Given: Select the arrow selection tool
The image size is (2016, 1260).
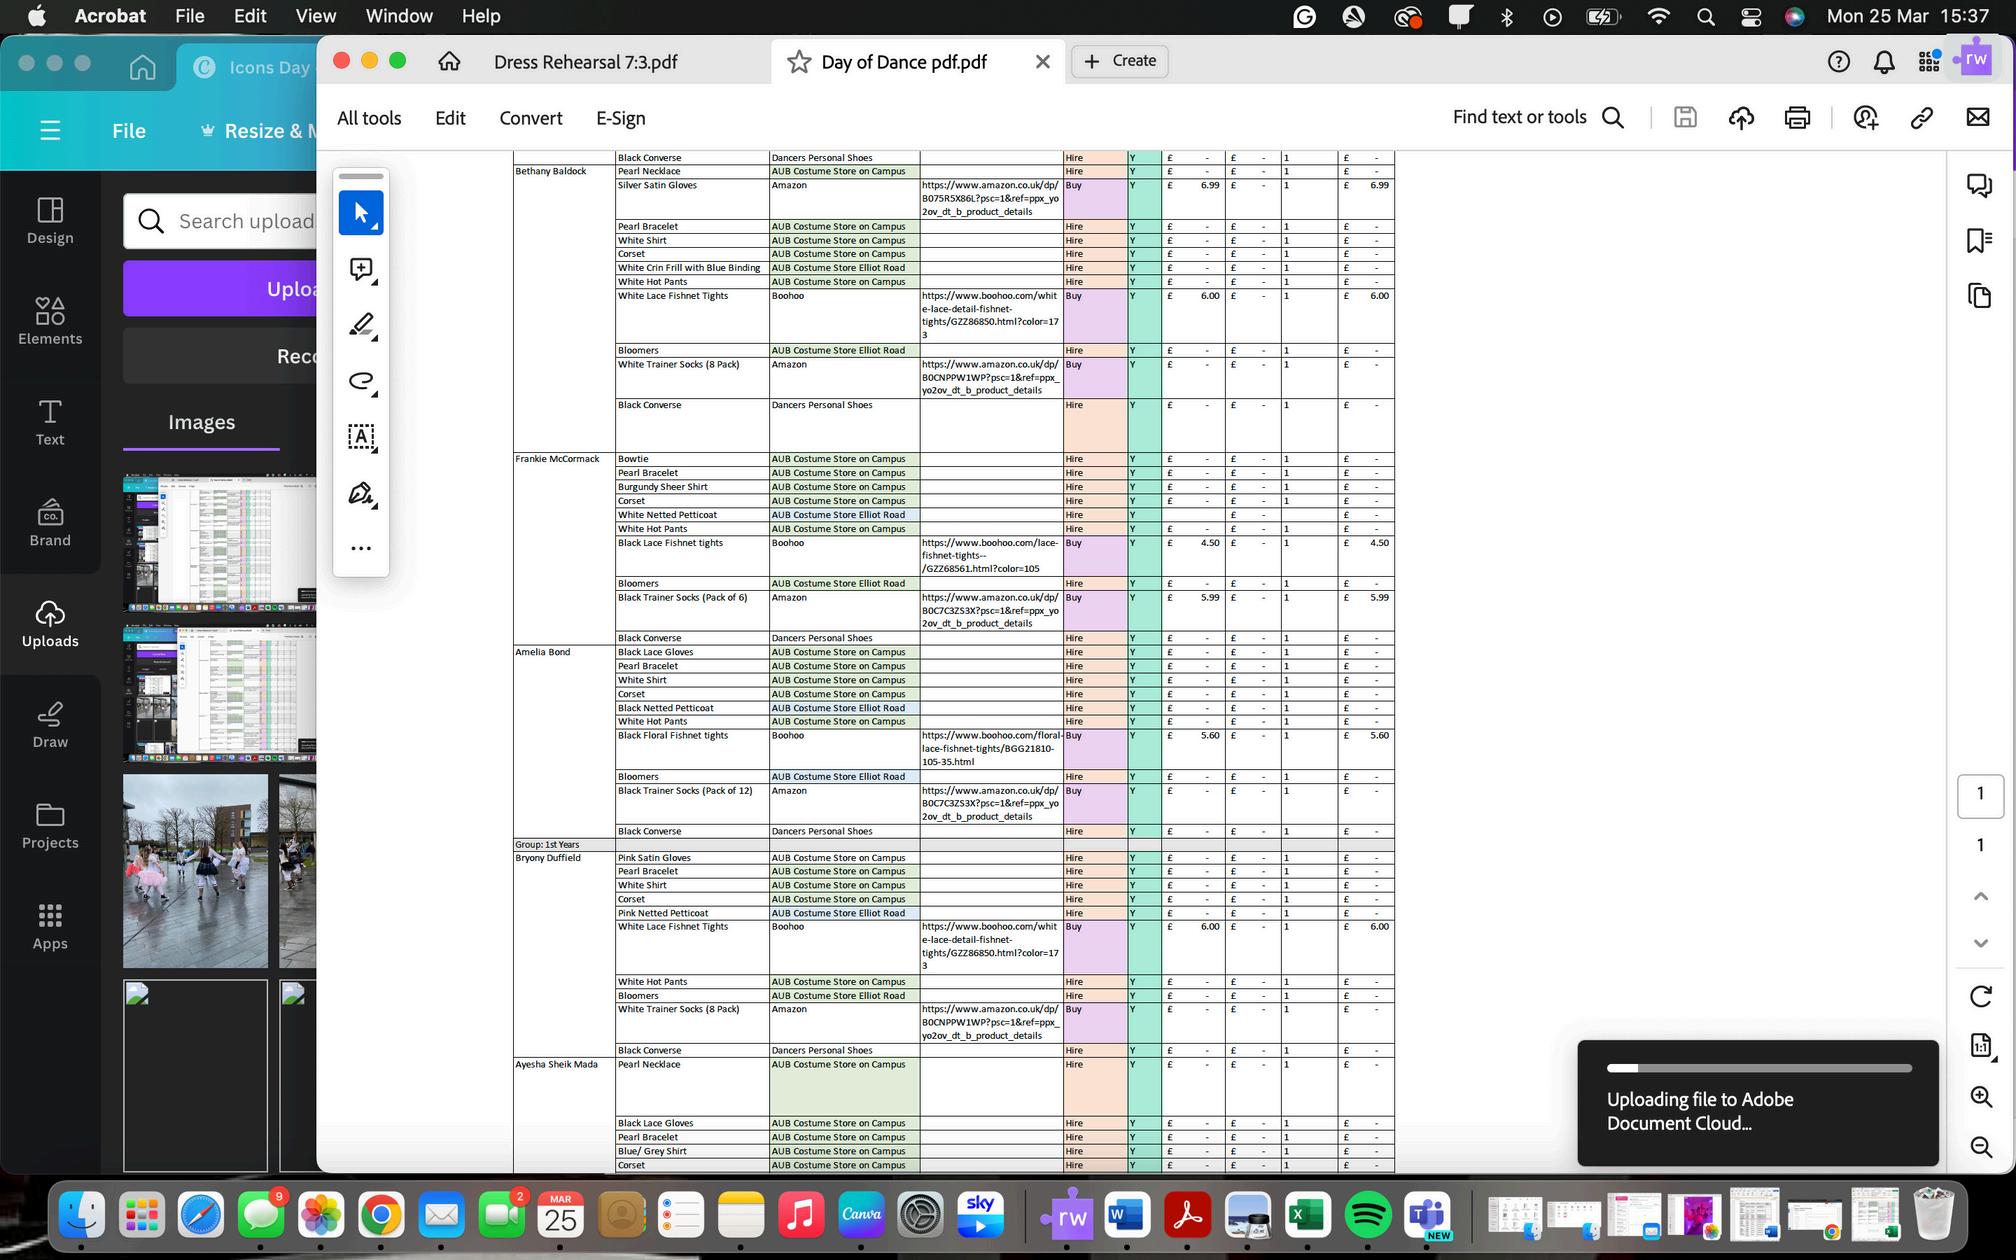Looking at the screenshot, I should pos(360,213).
